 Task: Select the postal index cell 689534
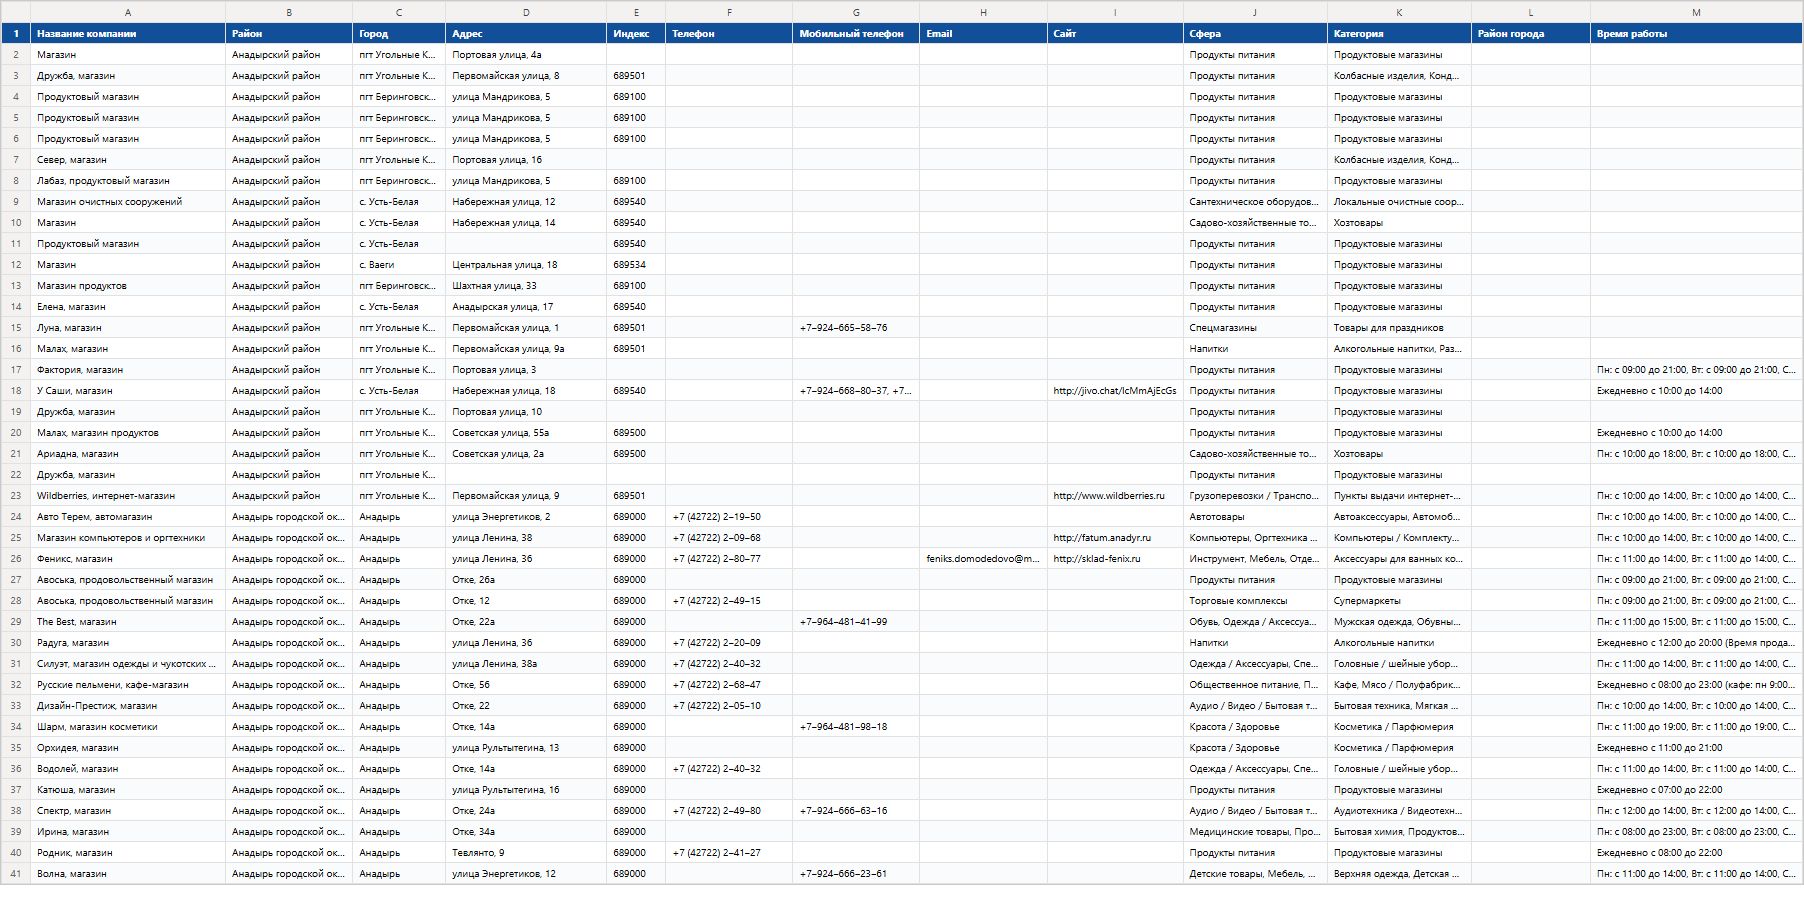click(x=636, y=265)
